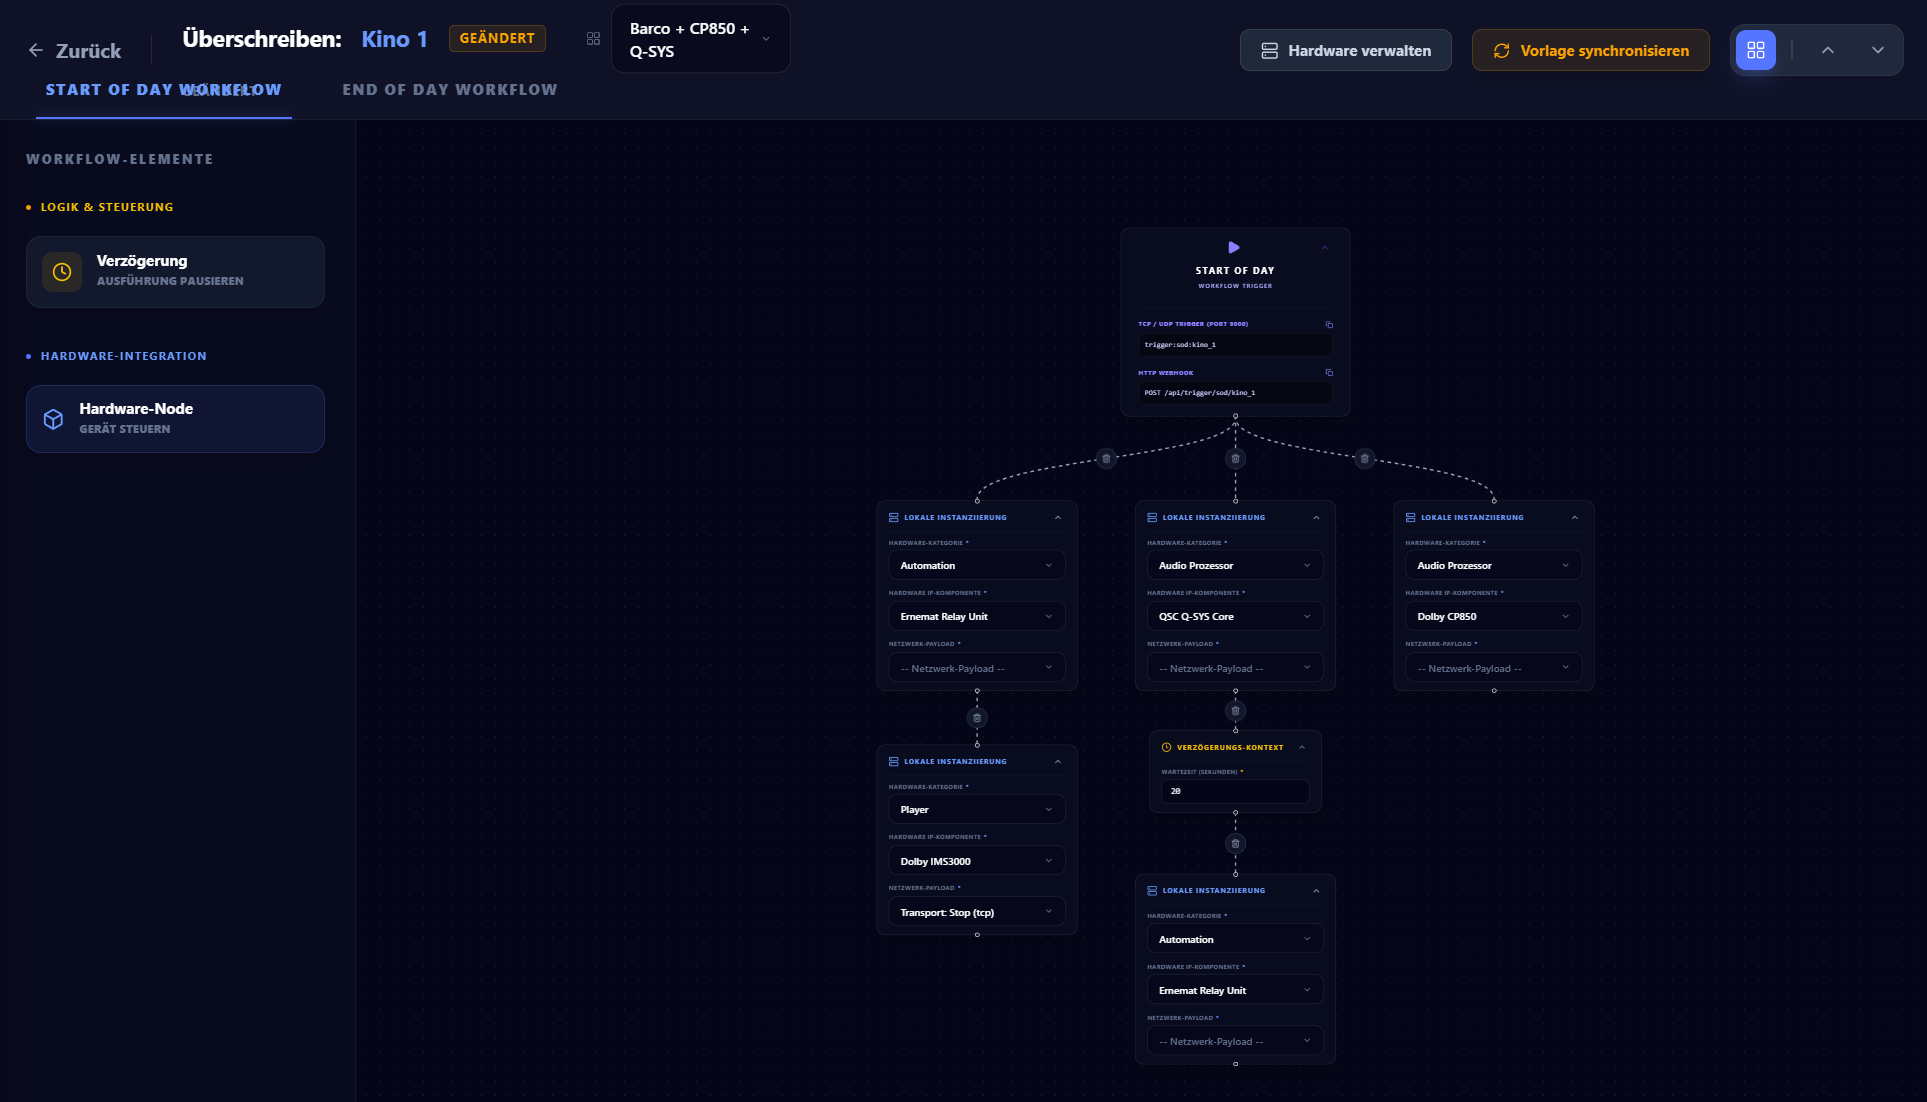
Task: Copy the HTTP webhook endpoint
Action: [x=1330, y=372]
